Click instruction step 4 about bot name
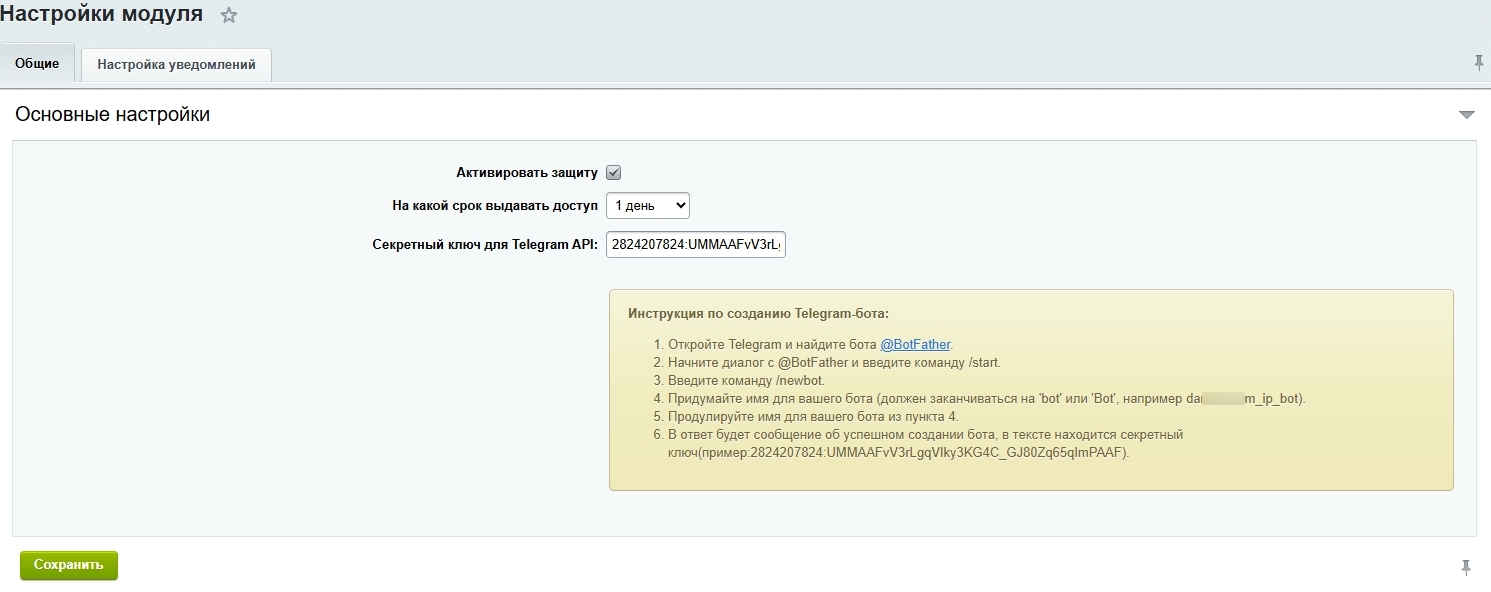The image size is (1491, 592). tap(986, 399)
